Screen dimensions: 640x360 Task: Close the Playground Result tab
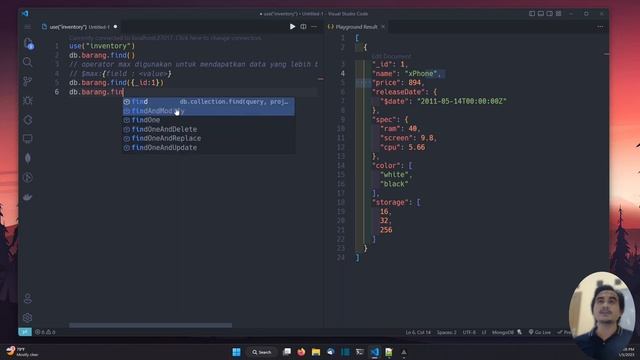tap(383, 27)
